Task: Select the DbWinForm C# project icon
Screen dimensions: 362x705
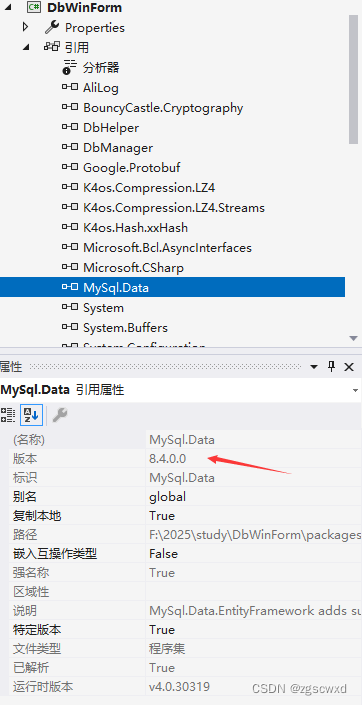Action: (34, 8)
